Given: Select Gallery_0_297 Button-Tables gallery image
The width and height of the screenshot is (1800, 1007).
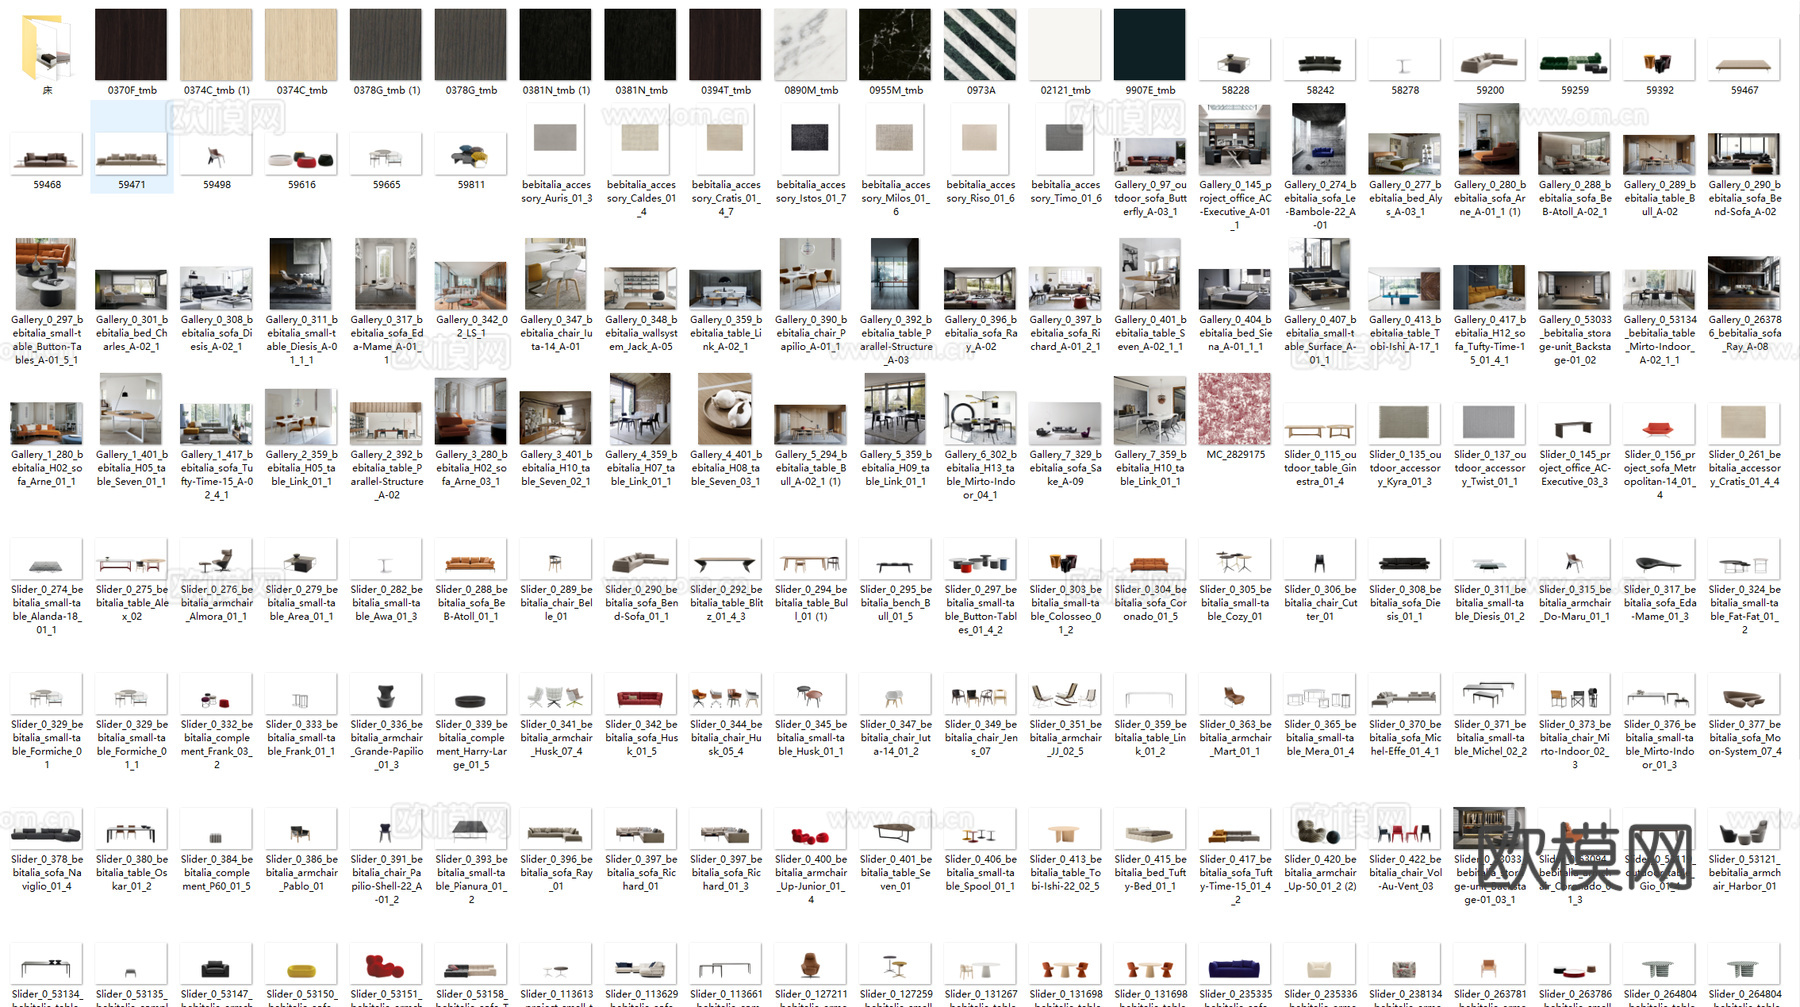Looking at the screenshot, I should [x=47, y=273].
